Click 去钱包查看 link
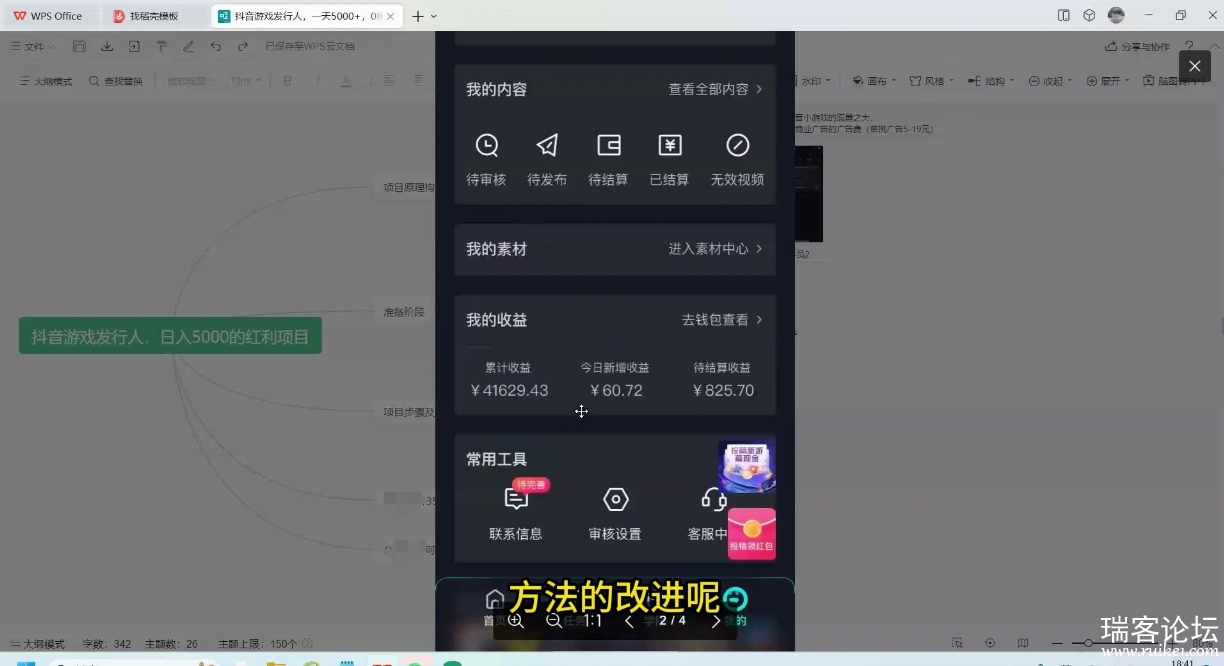Screen dimensions: 1224x666 pyautogui.click(x=722, y=320)
